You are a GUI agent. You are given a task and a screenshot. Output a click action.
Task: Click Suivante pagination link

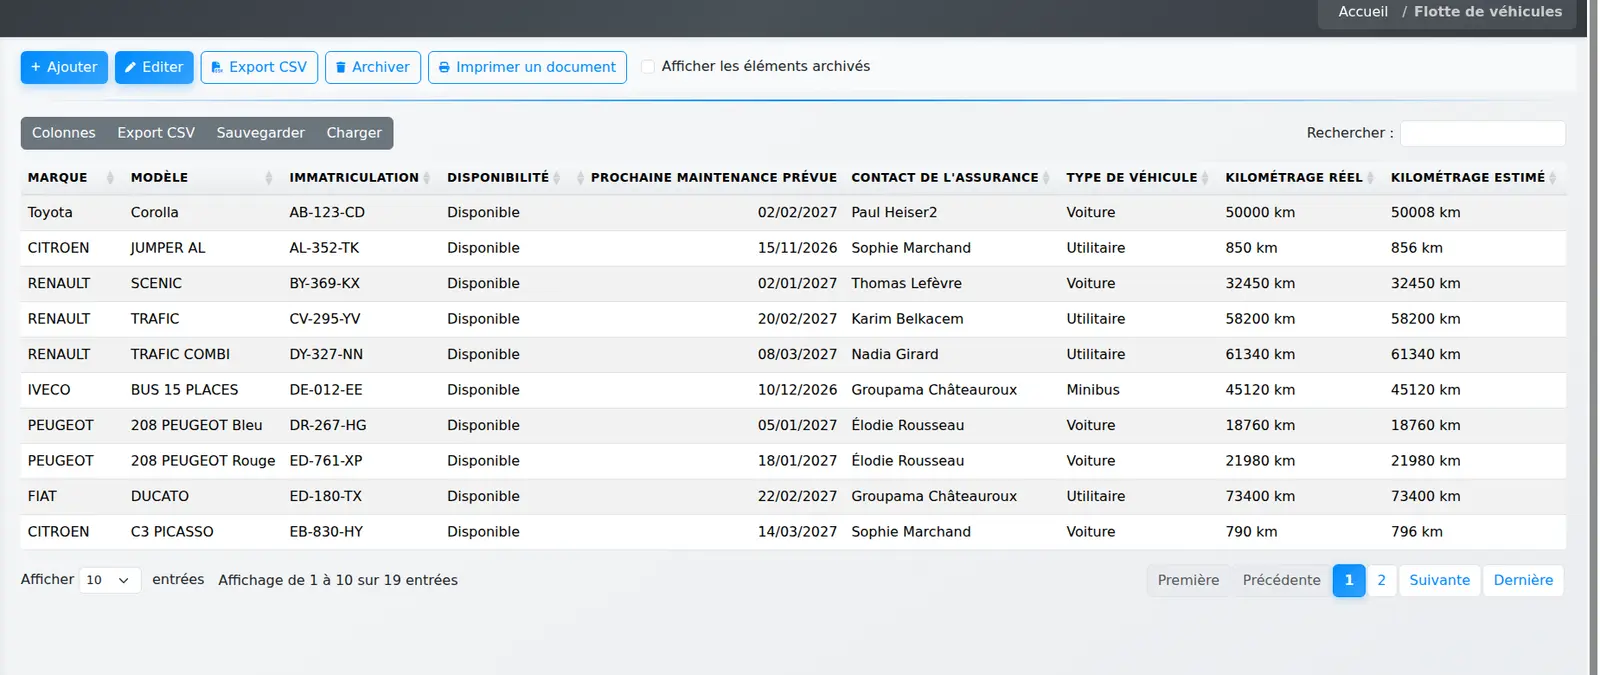(1439, 580)
